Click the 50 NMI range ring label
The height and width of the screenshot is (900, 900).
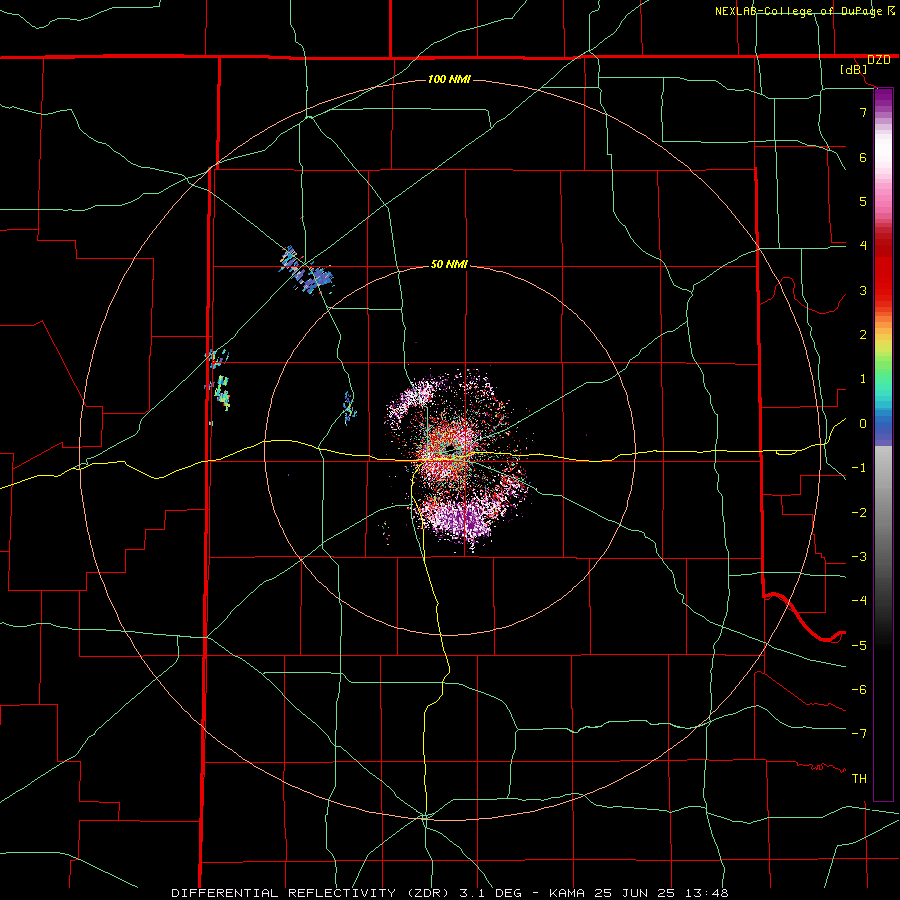tap(449, 264)
